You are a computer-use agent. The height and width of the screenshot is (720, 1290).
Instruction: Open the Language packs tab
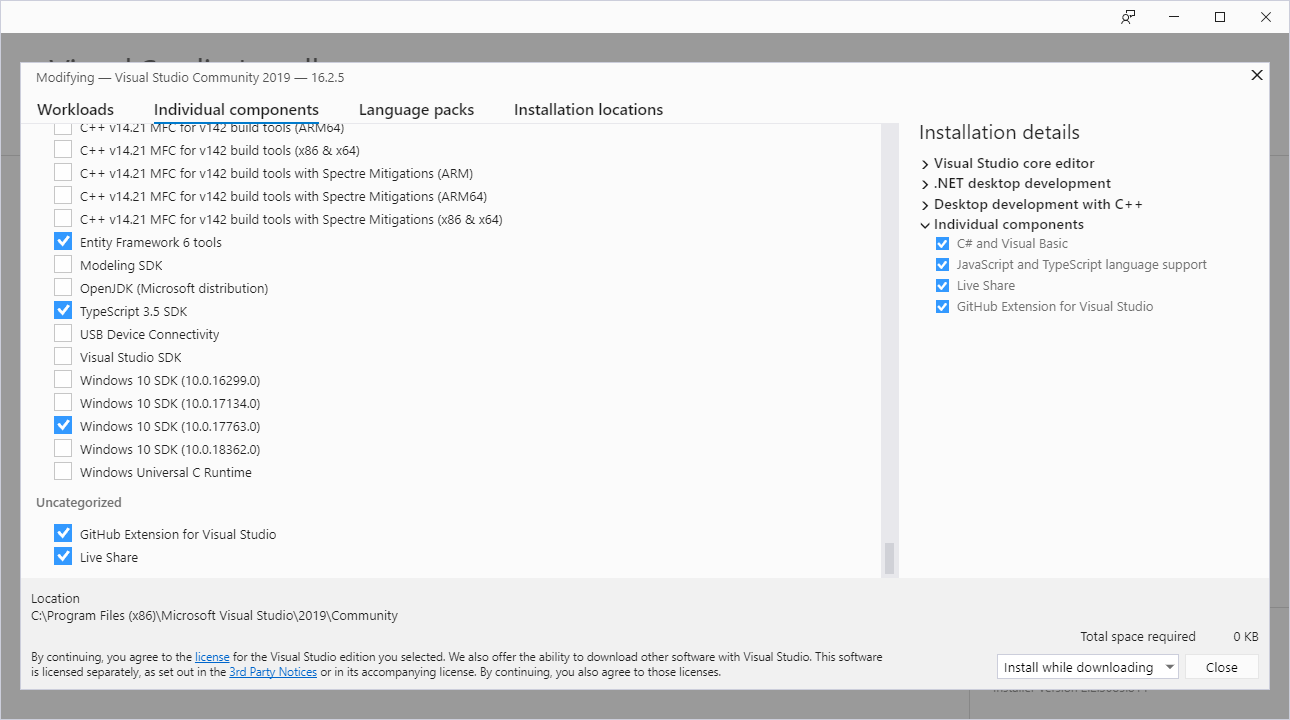tap(416, 110)
